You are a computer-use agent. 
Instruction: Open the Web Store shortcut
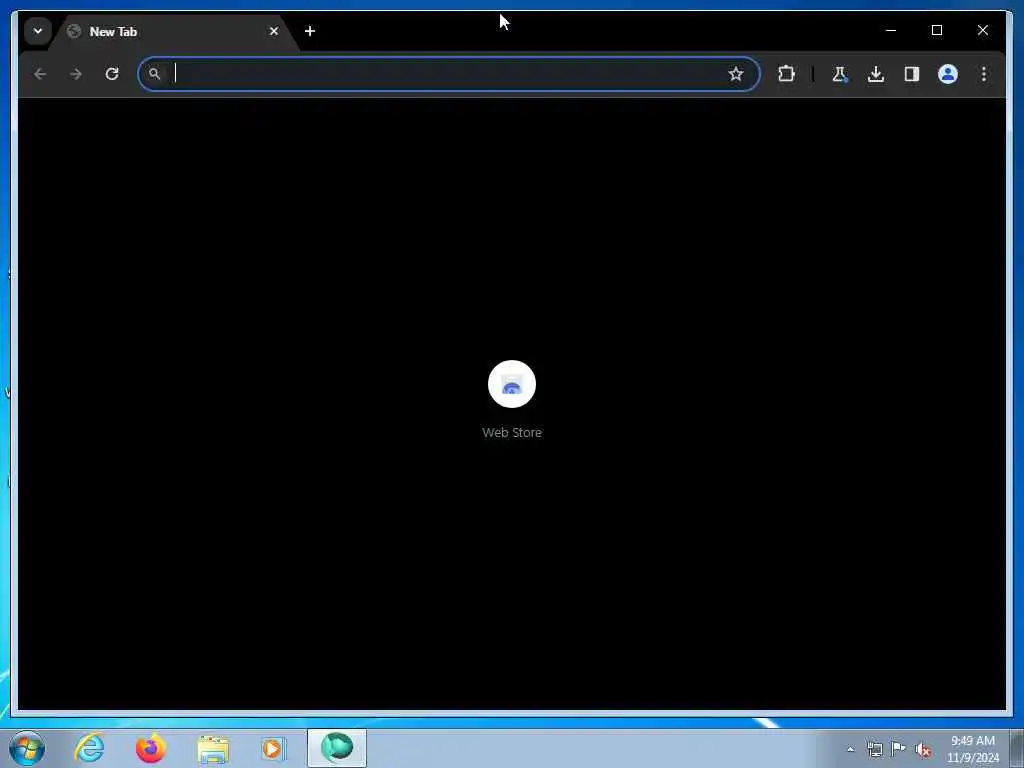coord(512,400)
